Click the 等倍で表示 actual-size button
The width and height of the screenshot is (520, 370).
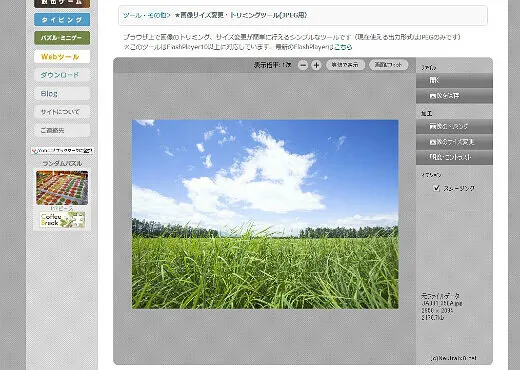(x=345, y=65)
